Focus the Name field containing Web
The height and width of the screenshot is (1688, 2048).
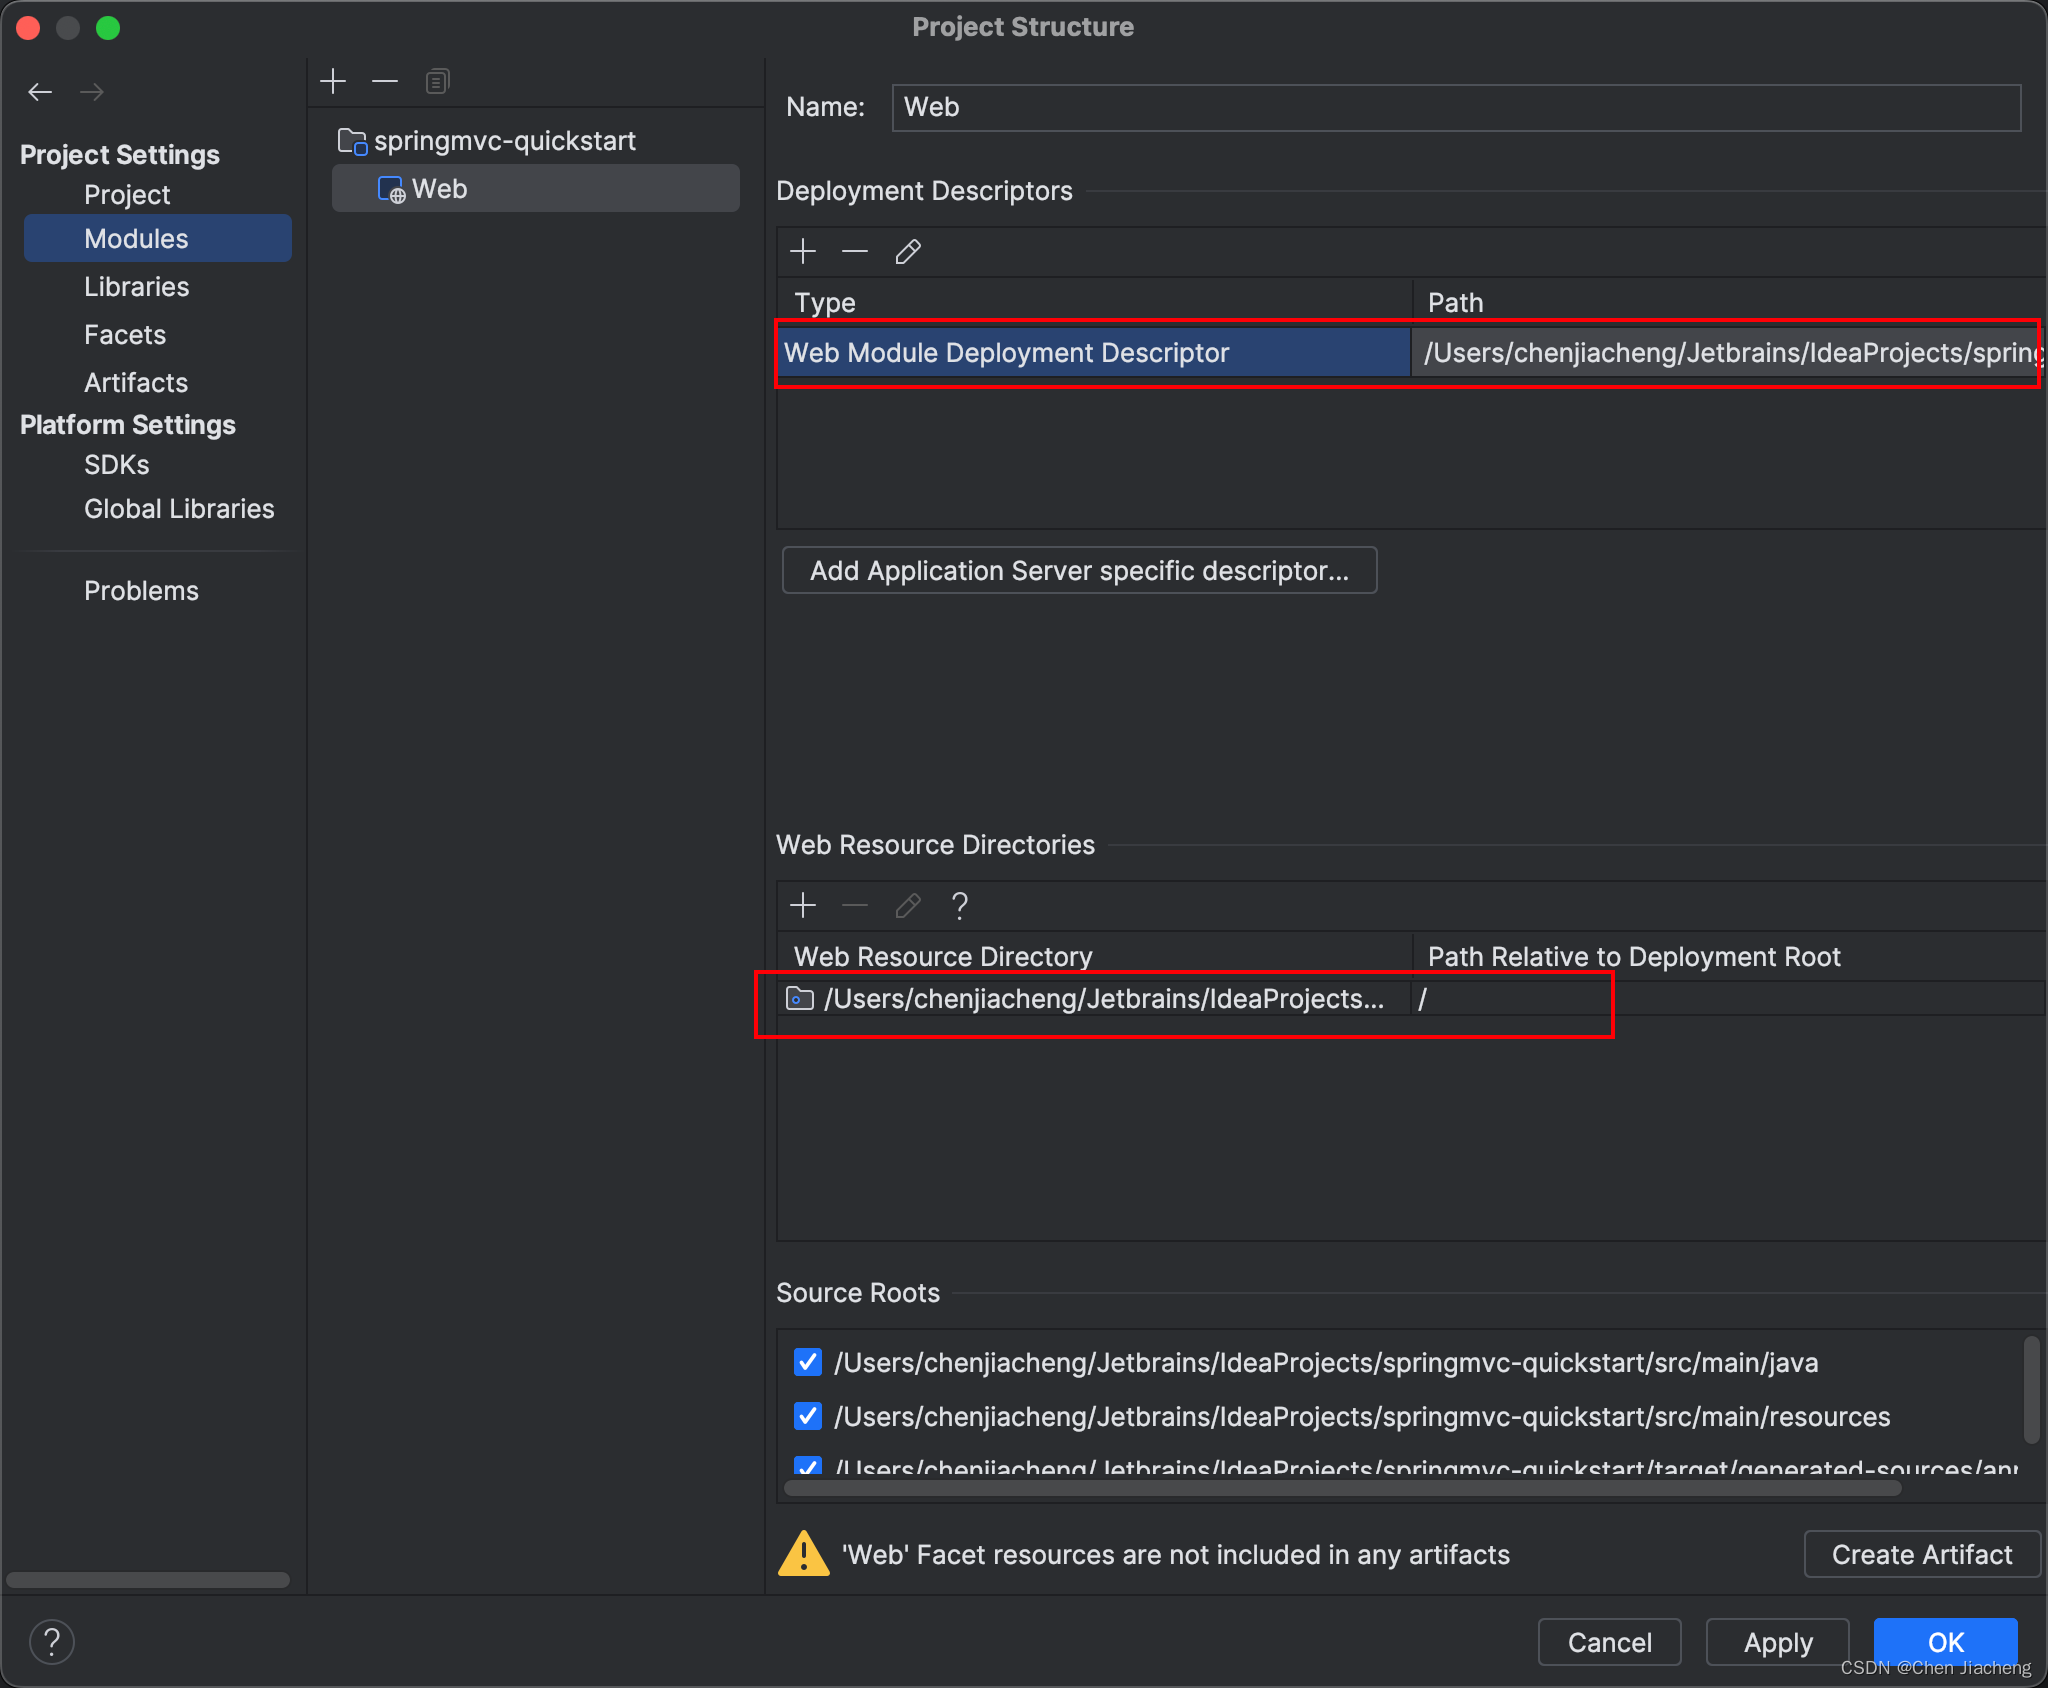(x=1456, y=107)
